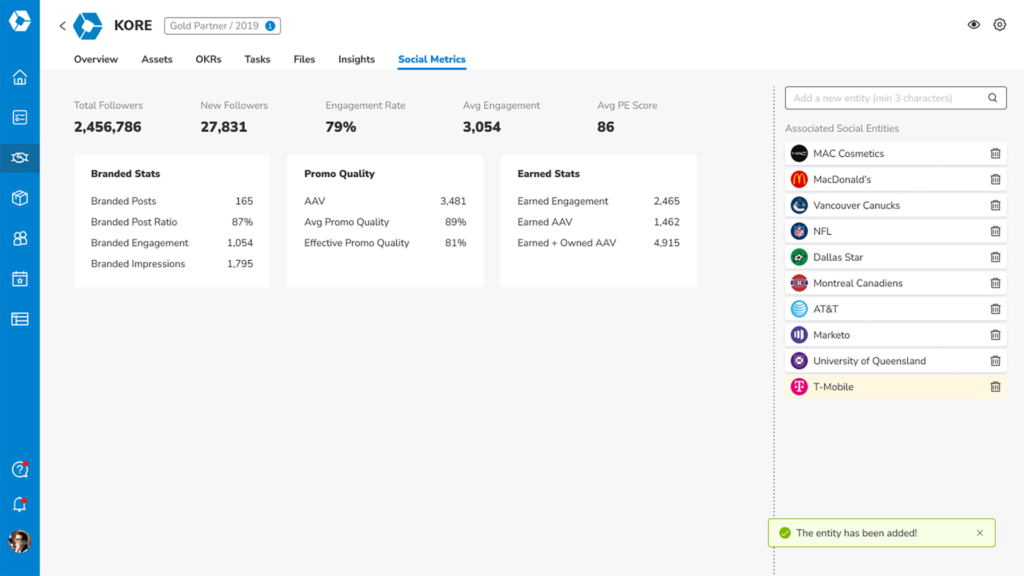1024x576 pixels.
Task: Delete the T-Mobile entity with trash icon
Action: tap(995, 387)
